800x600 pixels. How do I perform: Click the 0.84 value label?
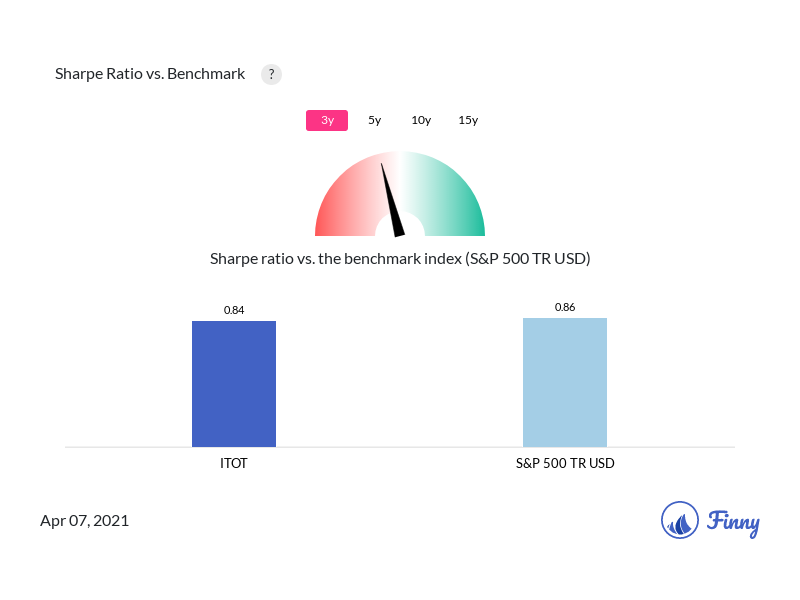click(234, 310)
